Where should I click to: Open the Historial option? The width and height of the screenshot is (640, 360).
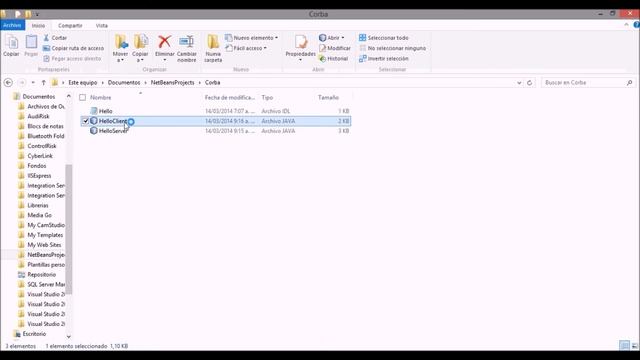333,58
